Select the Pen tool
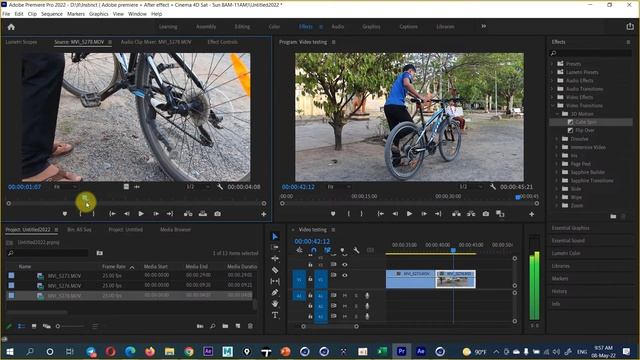Viewport: 640px width, 360px height. pyautogui.click(x=275, y=292)
